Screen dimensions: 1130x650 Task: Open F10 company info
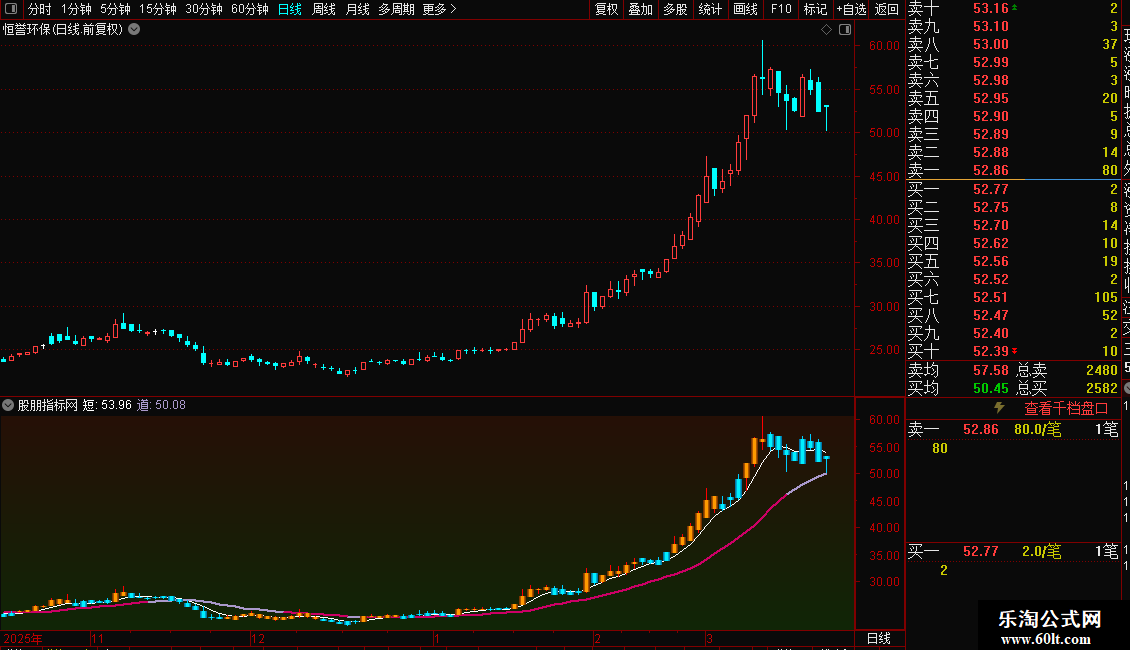780,9
